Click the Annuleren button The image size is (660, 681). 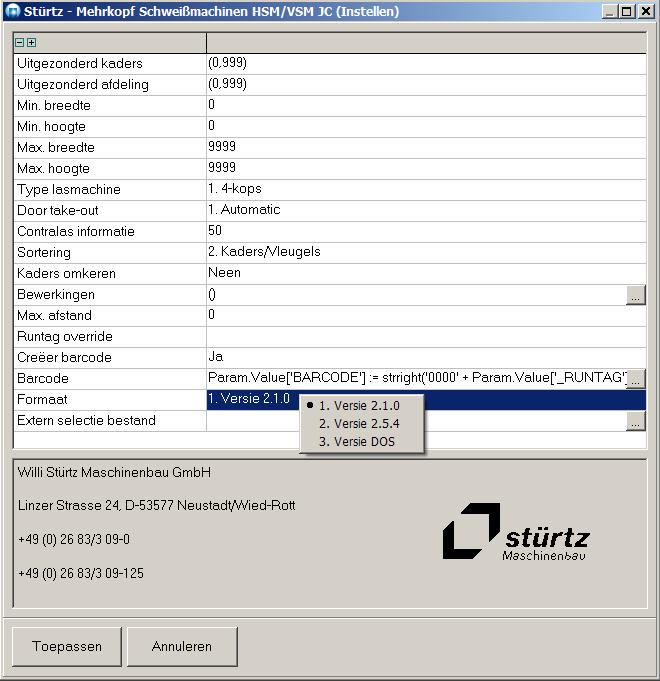coord(182,646)
